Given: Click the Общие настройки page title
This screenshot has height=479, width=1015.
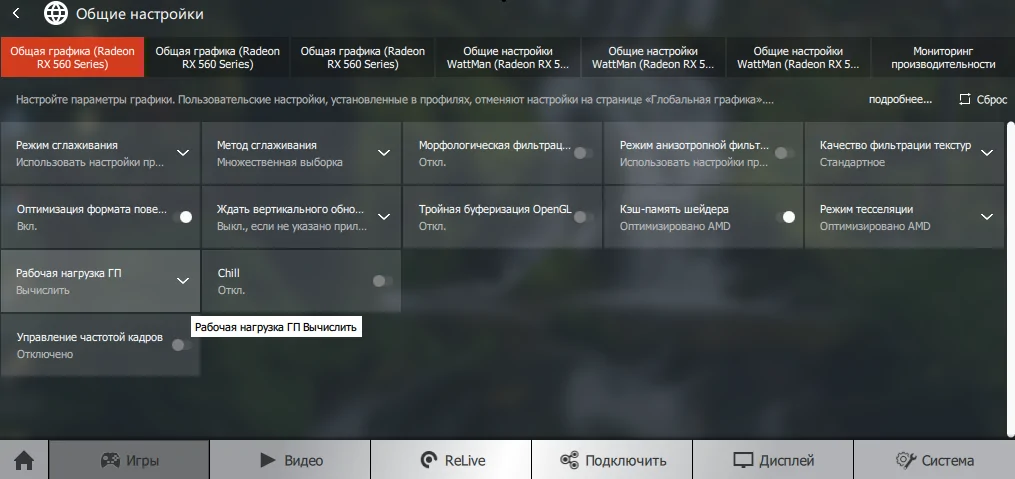Looking at the screenshot, I should pyautogui.click(x=140, y=14).
